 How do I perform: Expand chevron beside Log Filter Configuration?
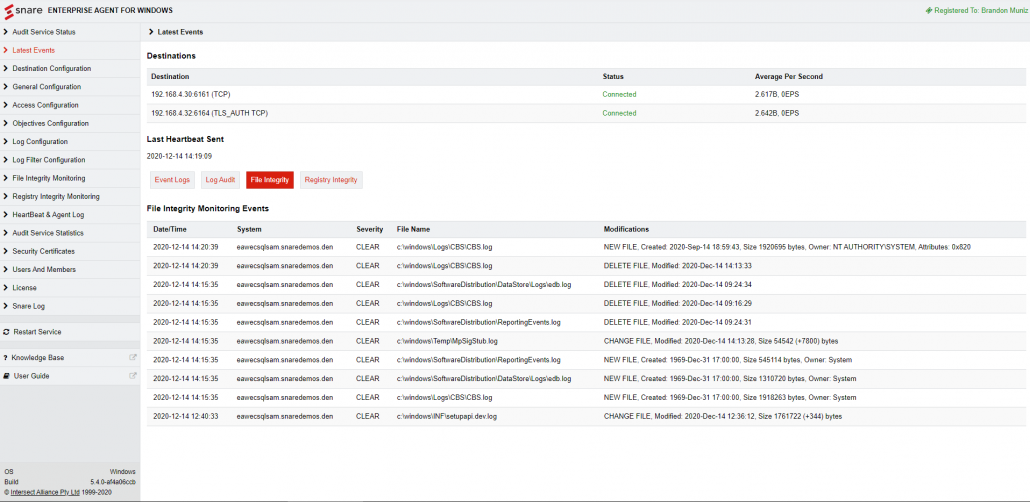click(x=6, y=160)
